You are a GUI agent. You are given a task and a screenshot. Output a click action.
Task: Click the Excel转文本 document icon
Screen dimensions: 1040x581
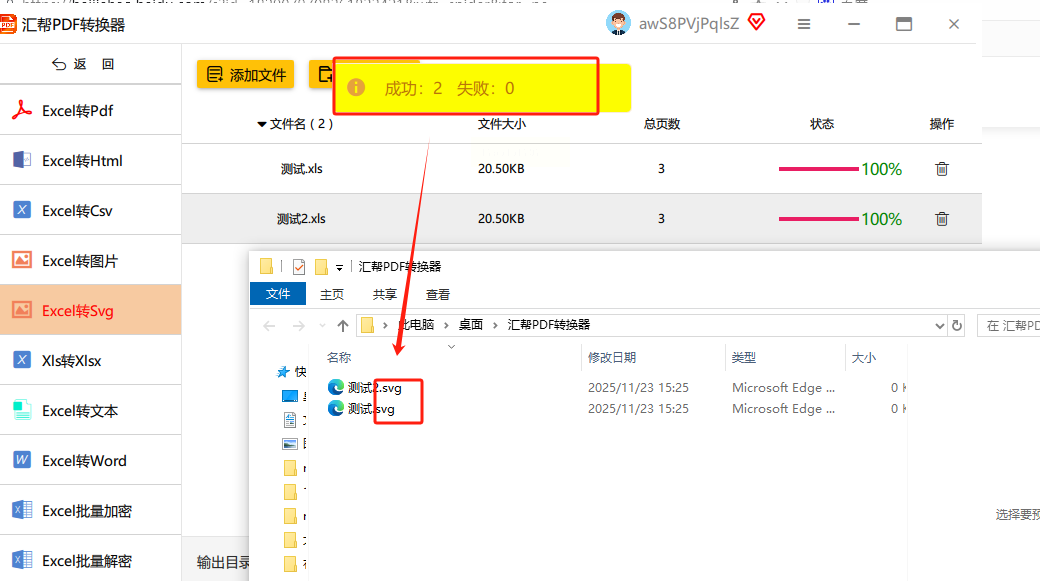tap(22, 410)
